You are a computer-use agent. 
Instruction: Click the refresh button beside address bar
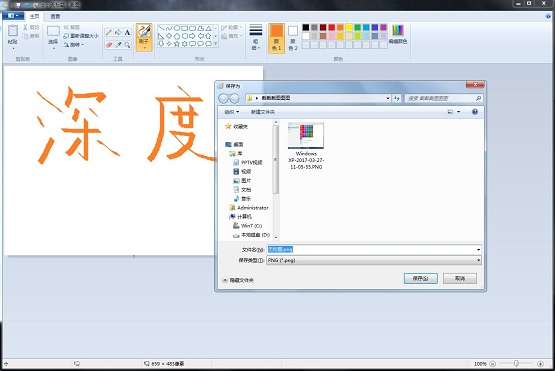pos(397,98)
